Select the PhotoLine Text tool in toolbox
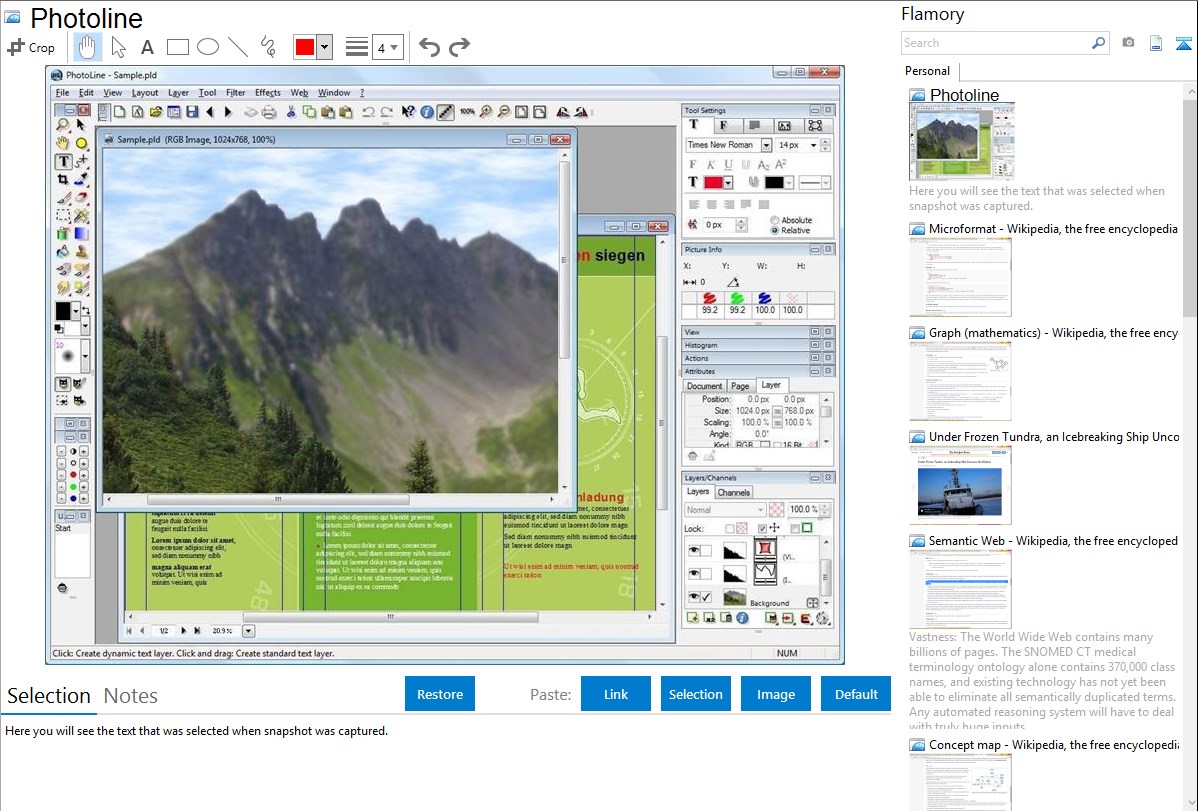This screenshot has width=1198, height=811. coord(63,161)
